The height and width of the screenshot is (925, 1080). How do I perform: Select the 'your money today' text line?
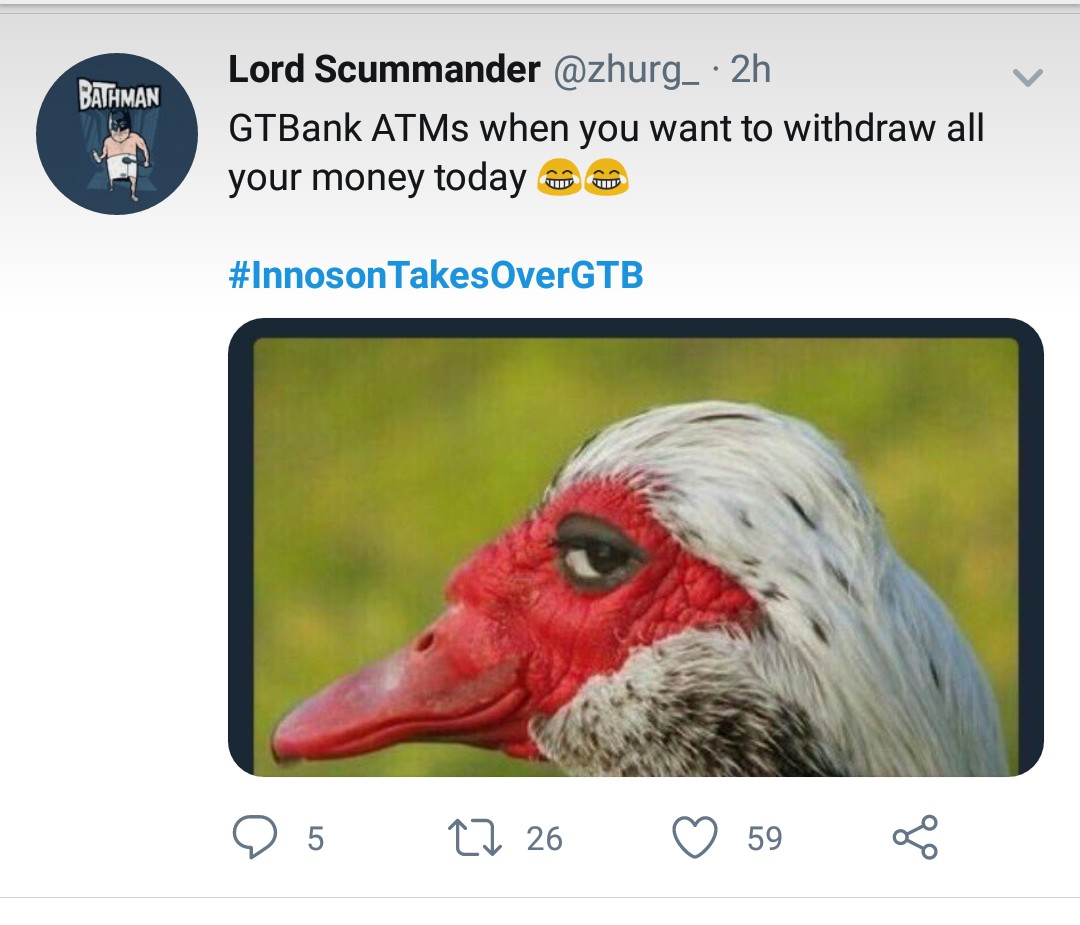(x=377, y=178)
